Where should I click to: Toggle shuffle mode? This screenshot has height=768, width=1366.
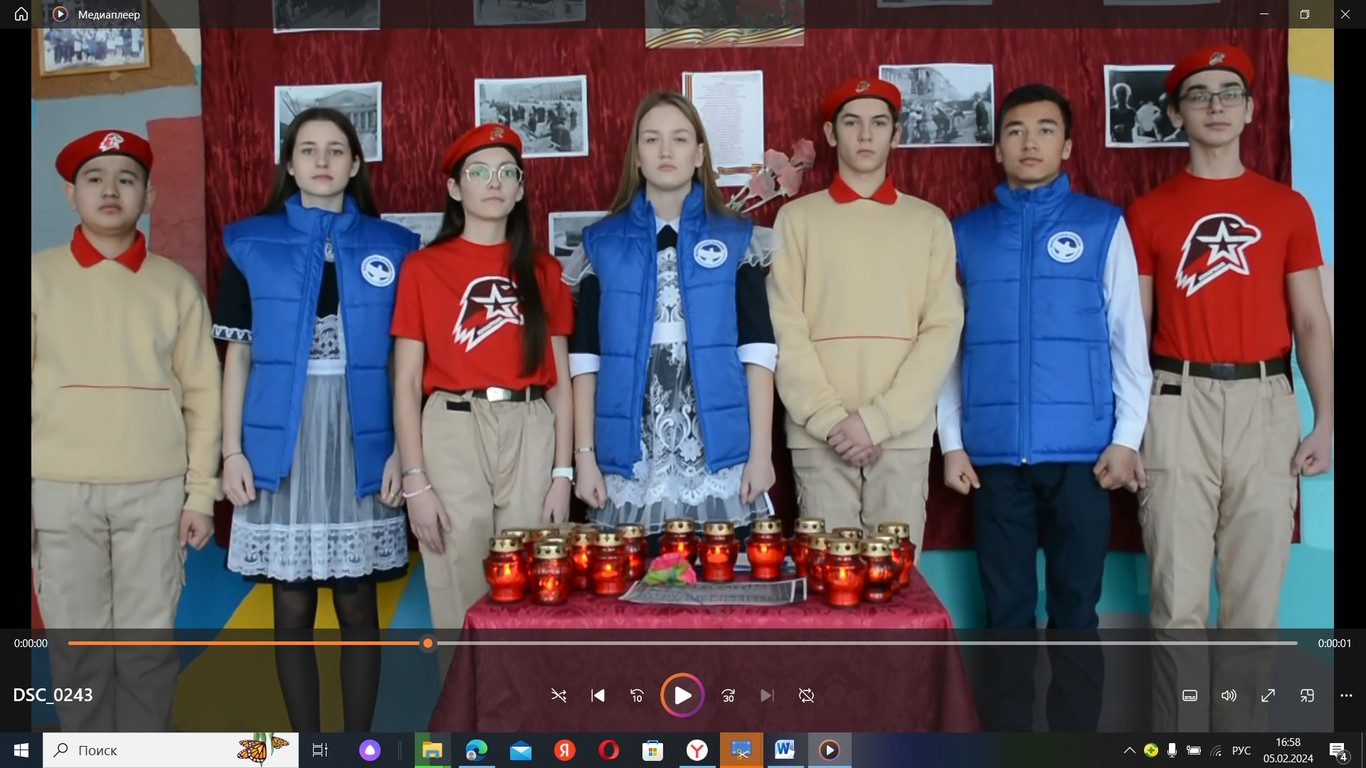[x=559, y=696]
